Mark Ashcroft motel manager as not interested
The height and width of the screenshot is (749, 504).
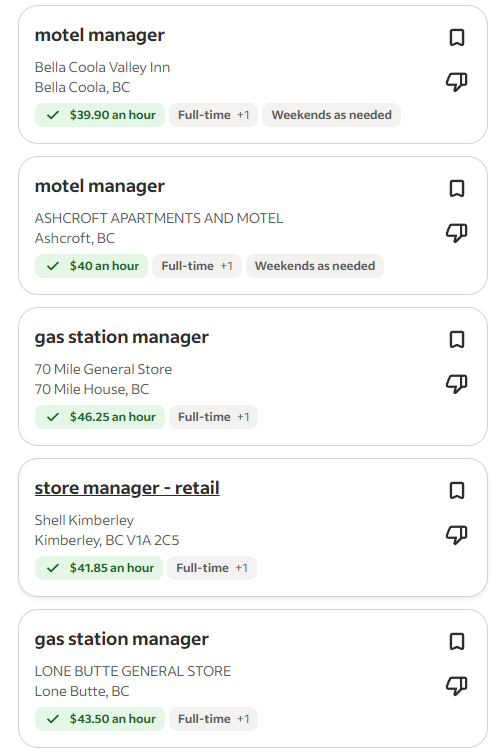click(x=457, y=233)
